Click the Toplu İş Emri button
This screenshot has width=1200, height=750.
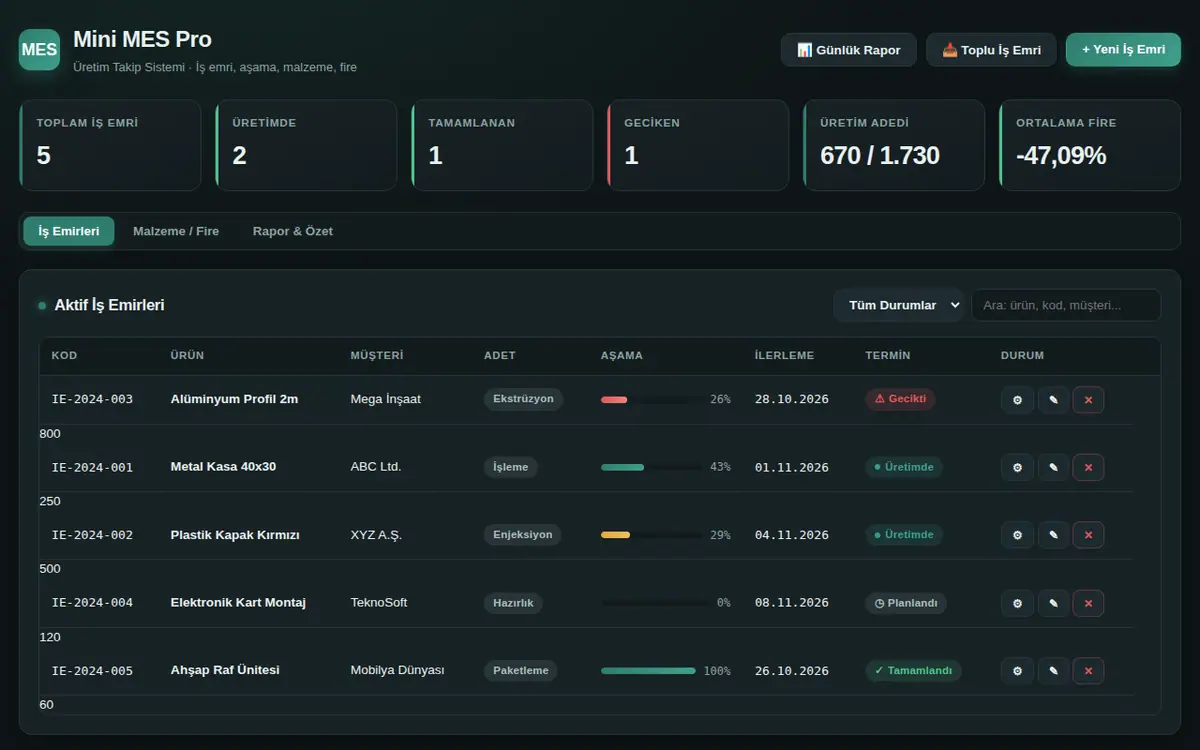coord(991,50)
